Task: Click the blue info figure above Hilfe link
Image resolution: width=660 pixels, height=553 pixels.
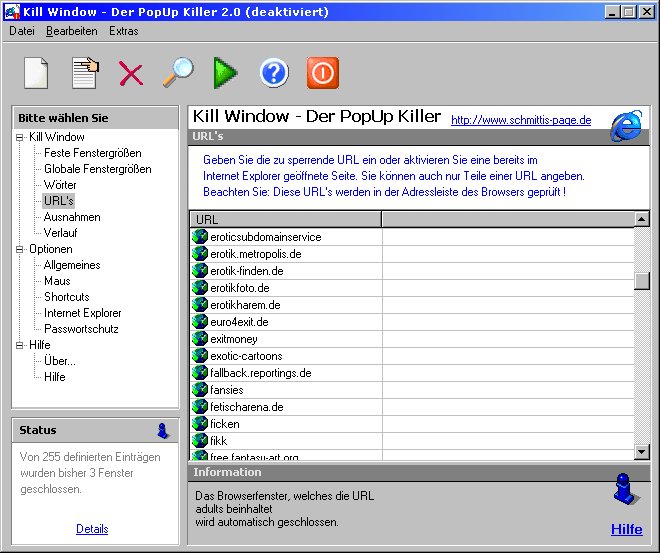Action: [626, 489]
